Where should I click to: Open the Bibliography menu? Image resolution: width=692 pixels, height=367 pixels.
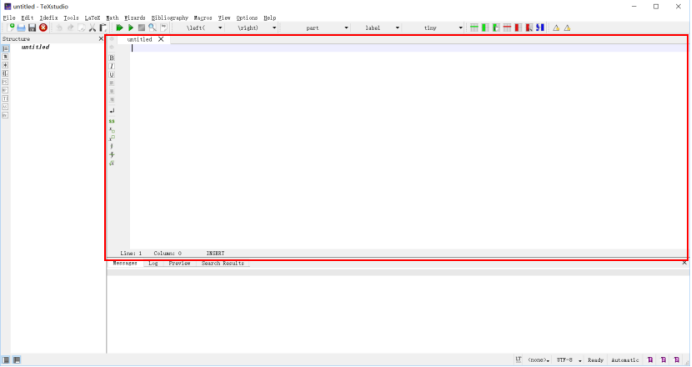tap(170, 18)
